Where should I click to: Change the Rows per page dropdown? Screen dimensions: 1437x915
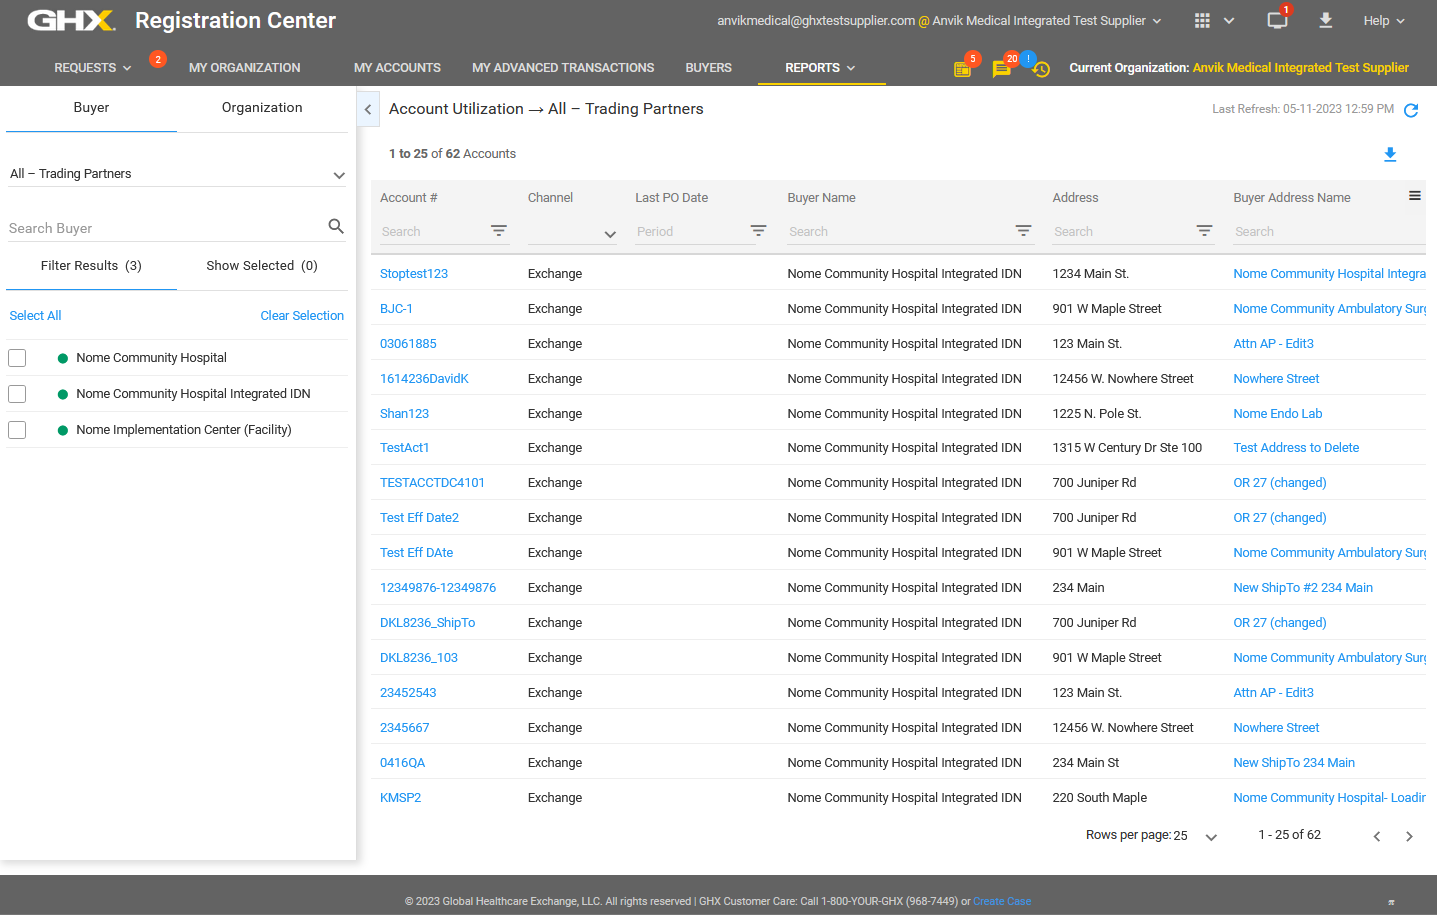point(1210,837)
